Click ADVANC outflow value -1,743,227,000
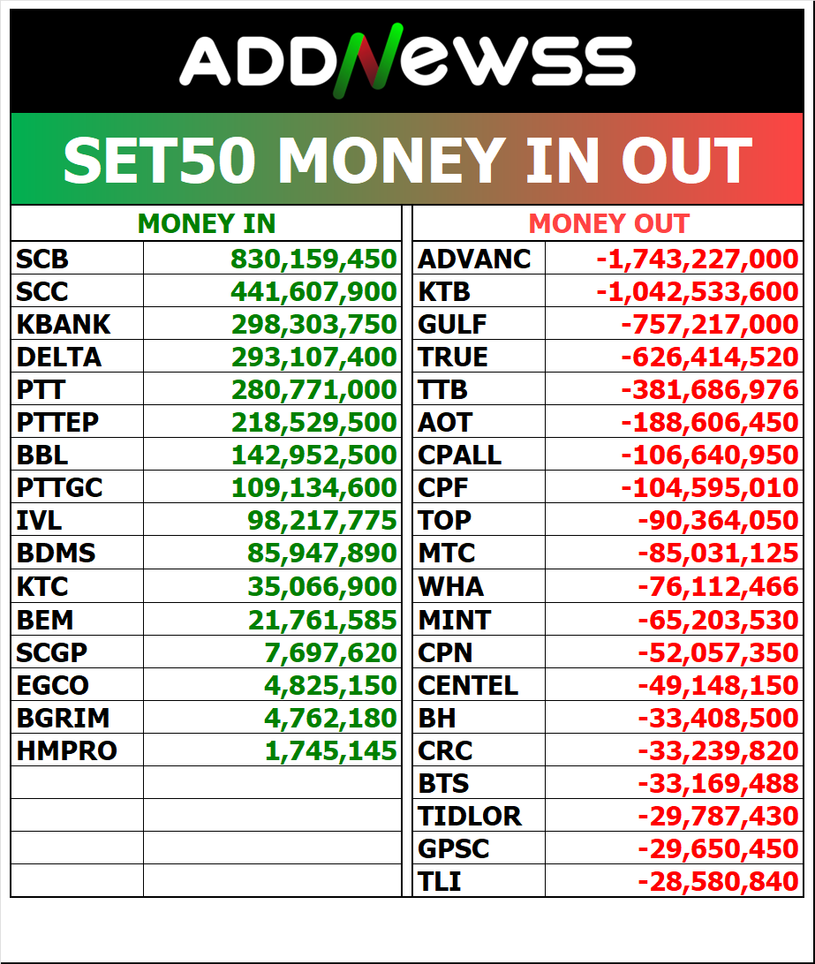 point(697,259)
